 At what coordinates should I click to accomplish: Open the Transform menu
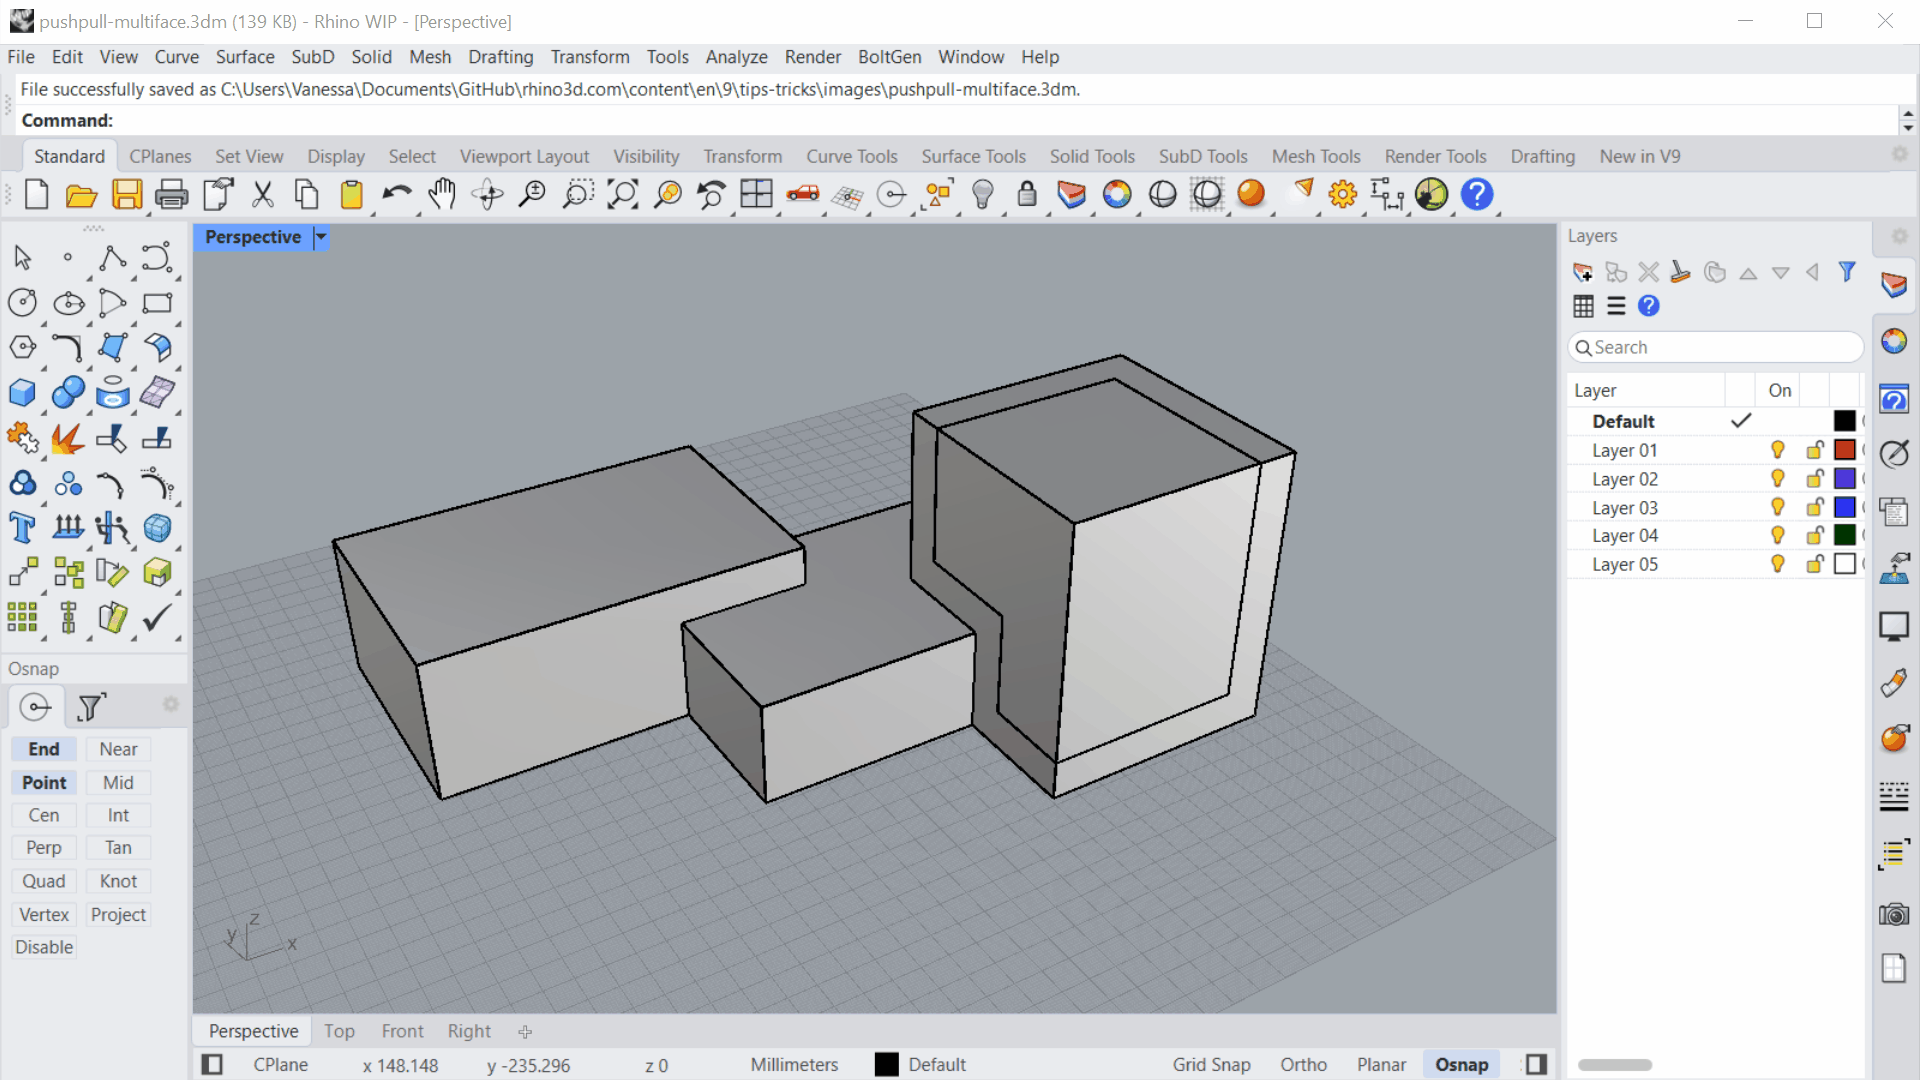pyautogui.click(x=589, y=57)
